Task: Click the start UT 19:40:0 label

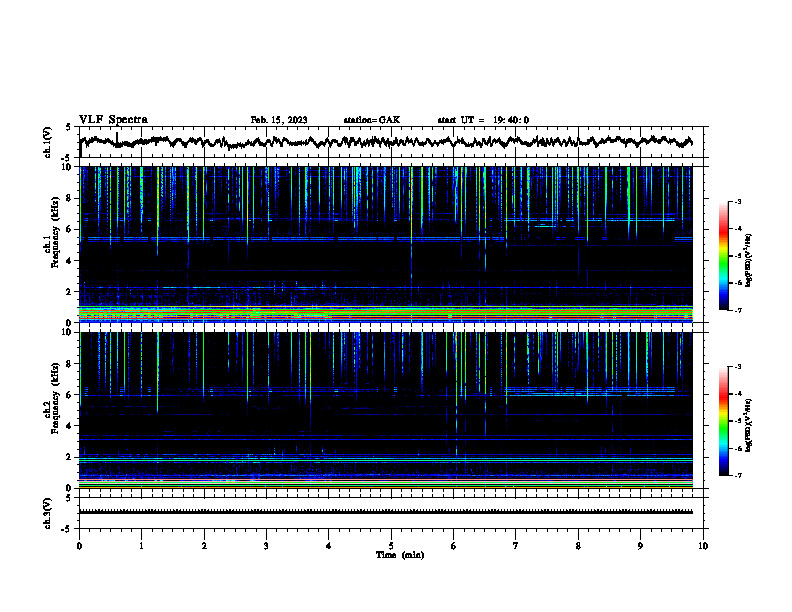Action: 483,120
